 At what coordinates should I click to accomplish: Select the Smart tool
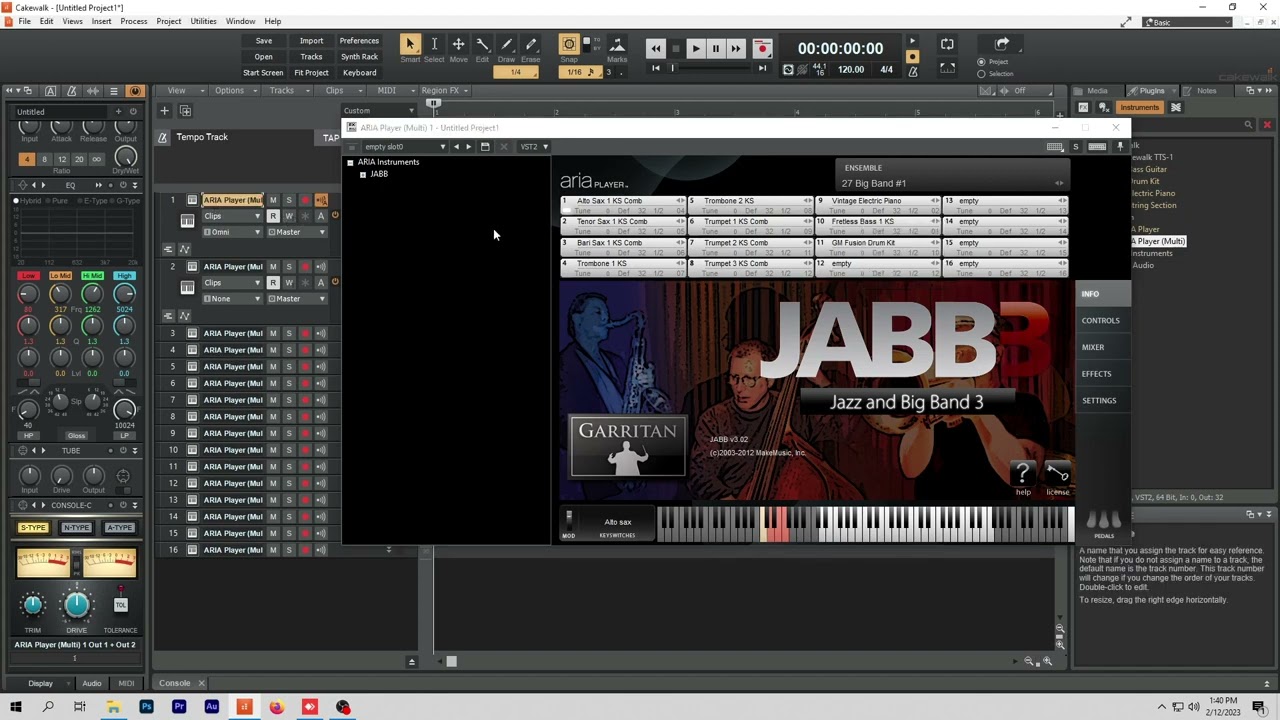410,44
